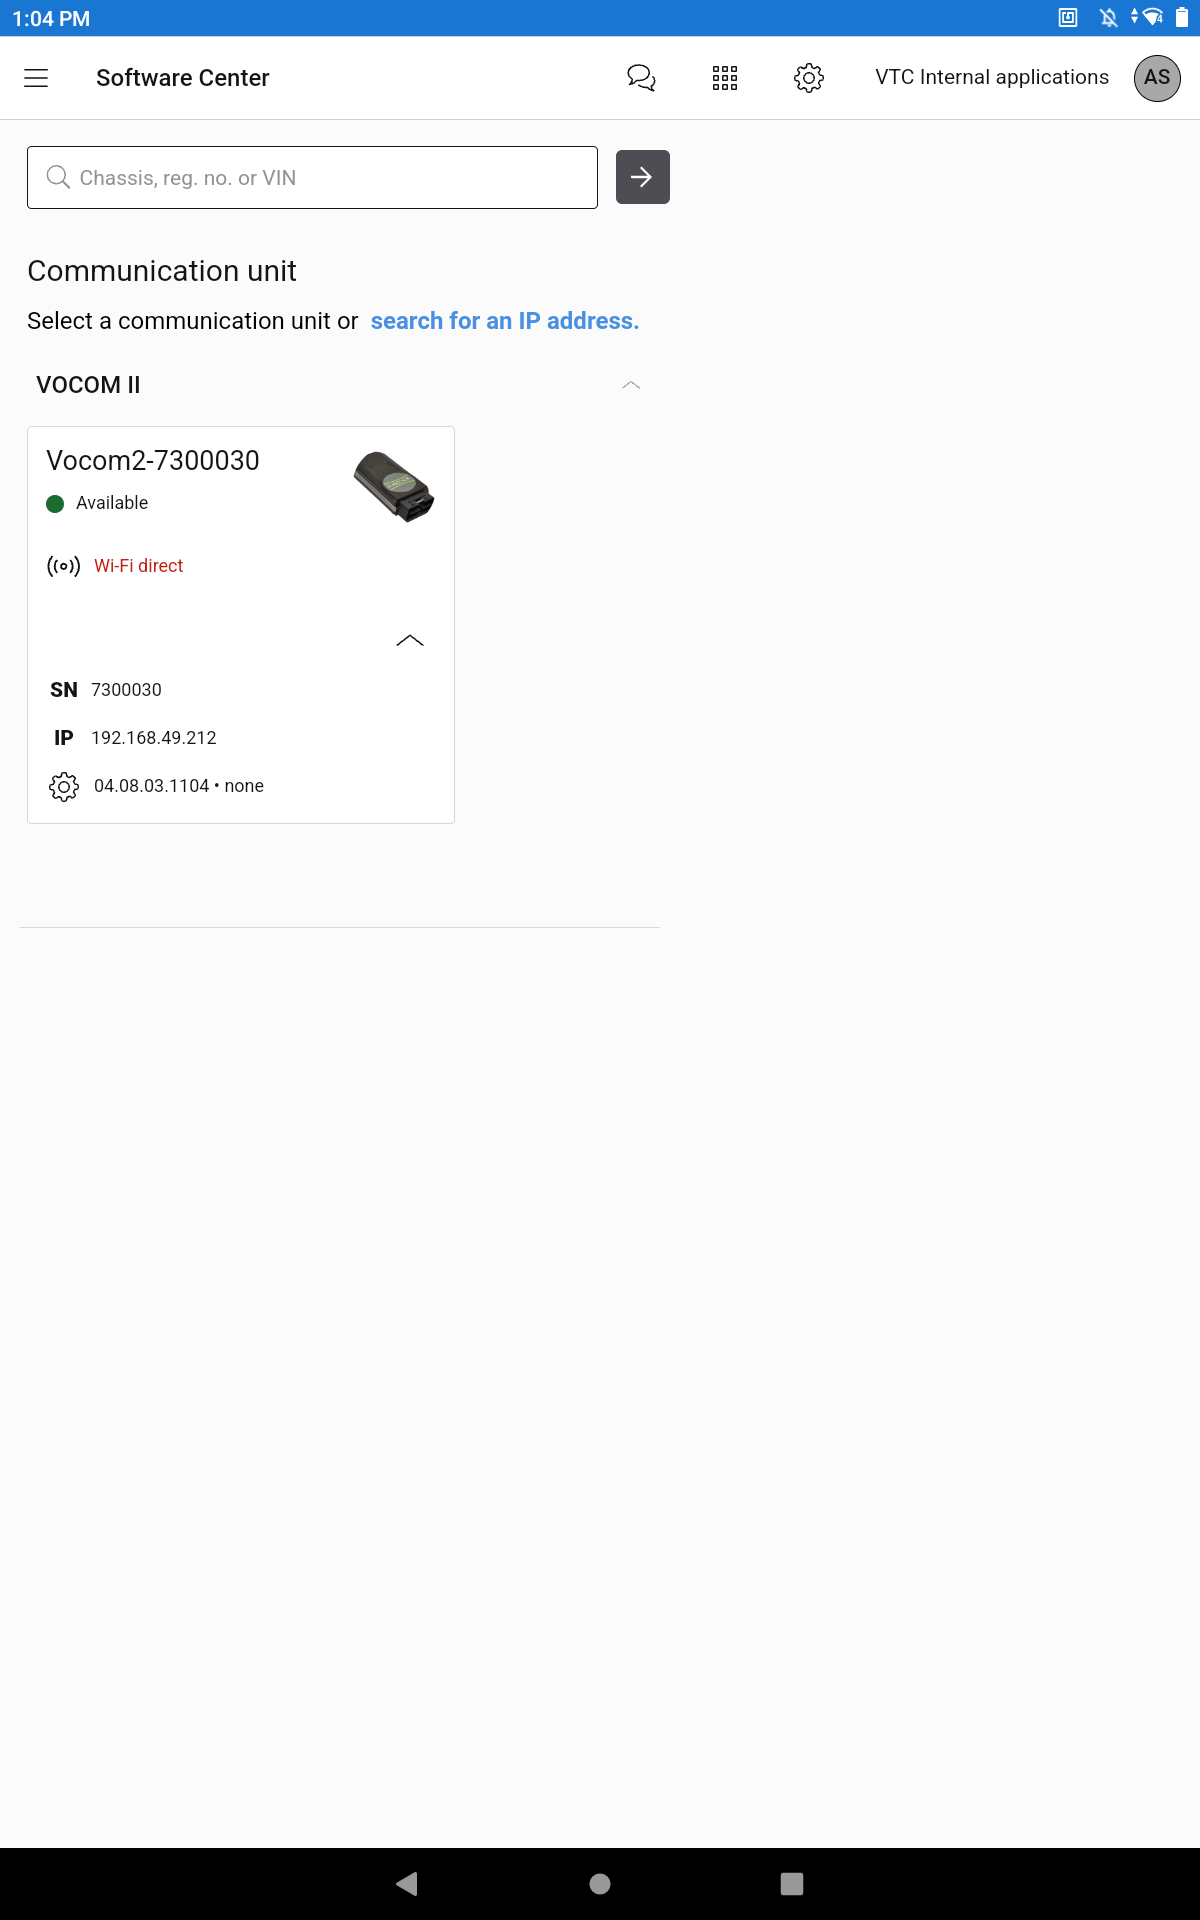
Task: Submit search with arrow button
Action: tap(643, 177)
